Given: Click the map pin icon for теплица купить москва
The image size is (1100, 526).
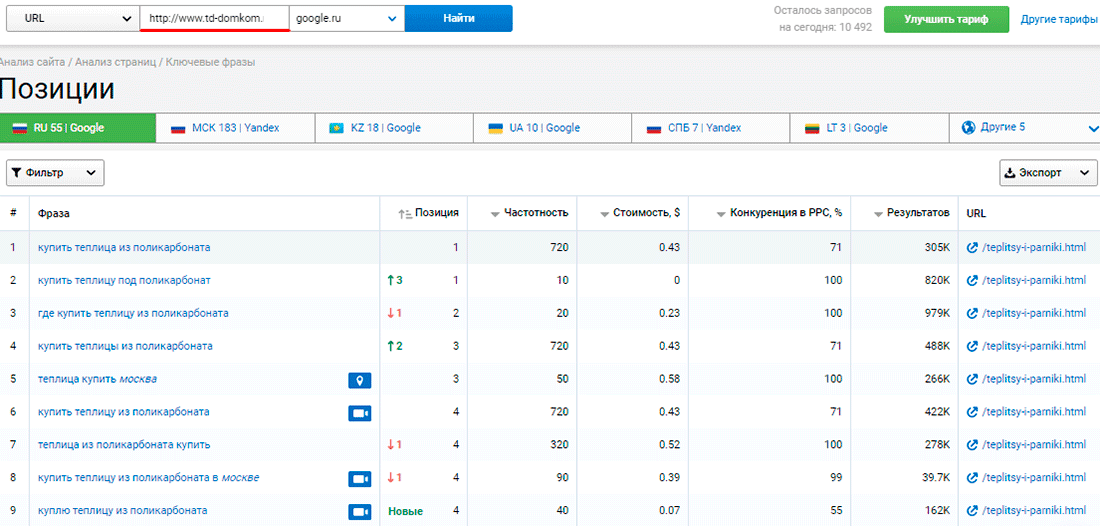Looking at the screenshot, I should coord(359,380).
